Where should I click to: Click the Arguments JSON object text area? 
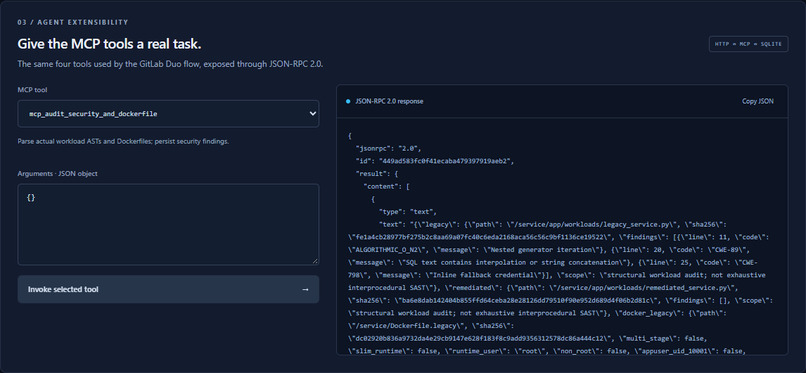click(x=168, y=225)
